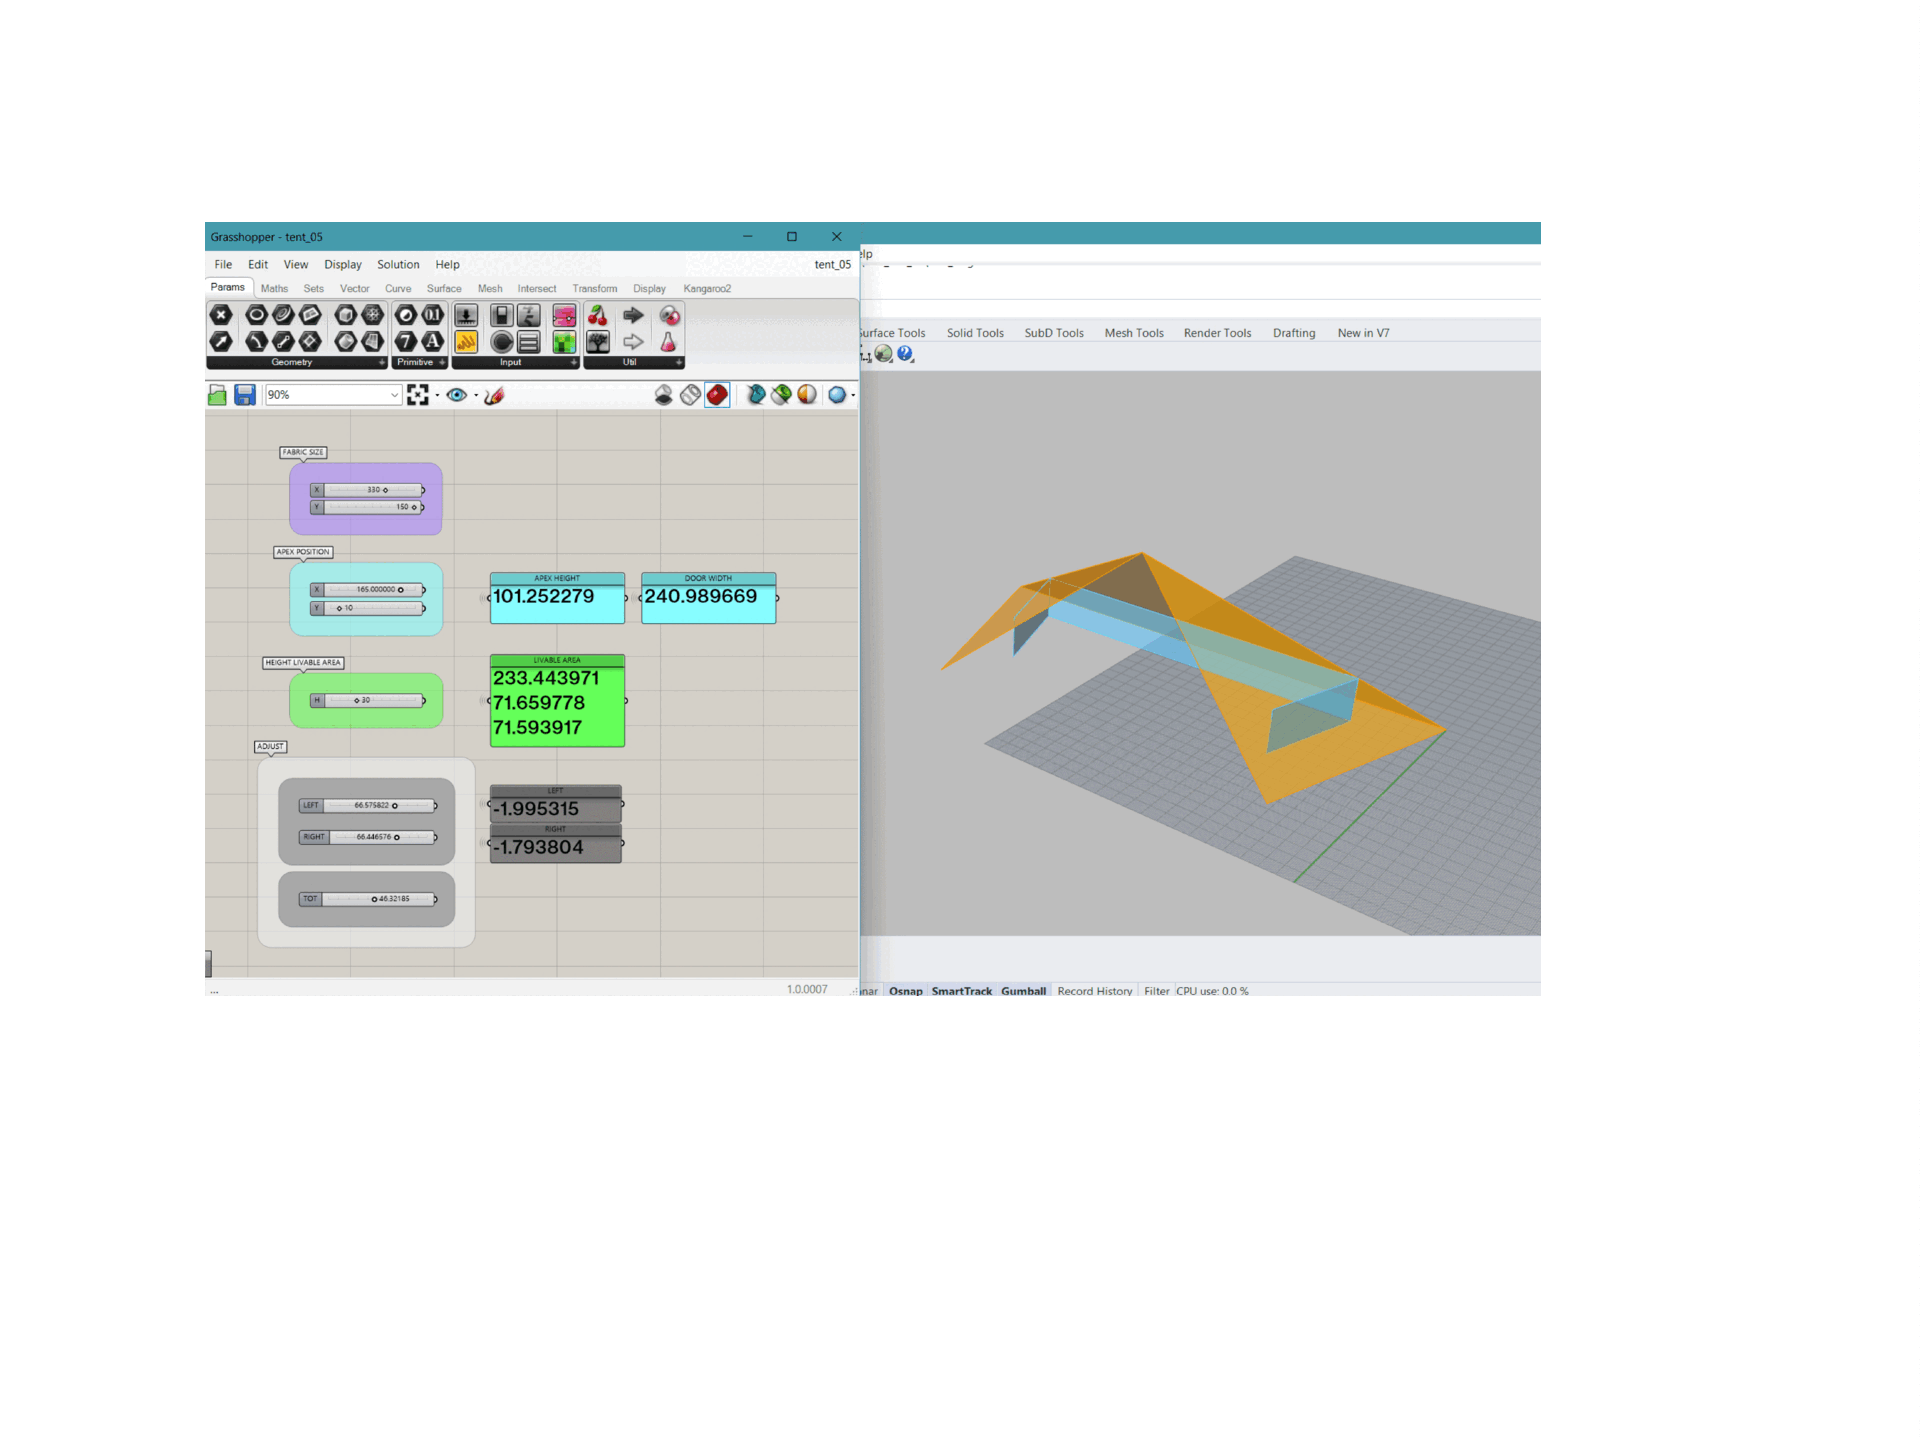Open the Rhino New in V7 tab
This screenshot has height=1440, width=1920.
point(1363,333)
